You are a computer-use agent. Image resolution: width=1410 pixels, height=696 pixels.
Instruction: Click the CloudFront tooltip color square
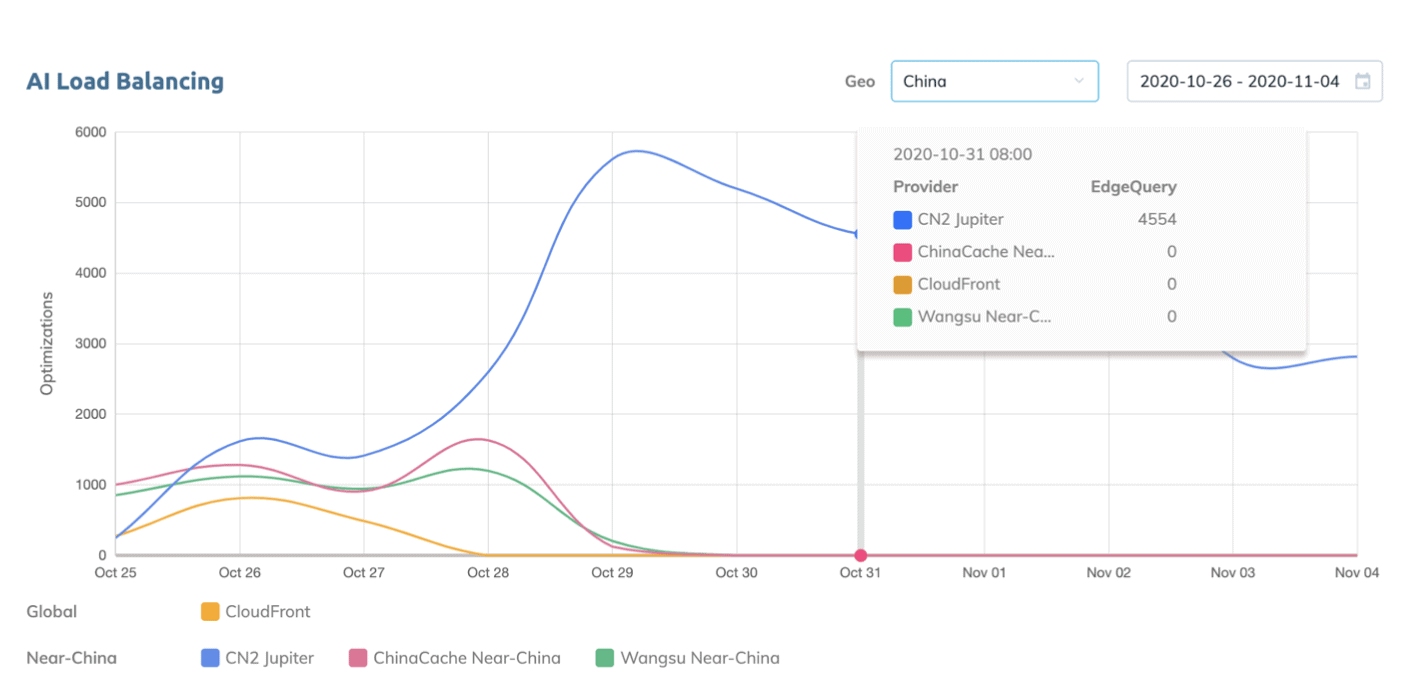[903, 284]
